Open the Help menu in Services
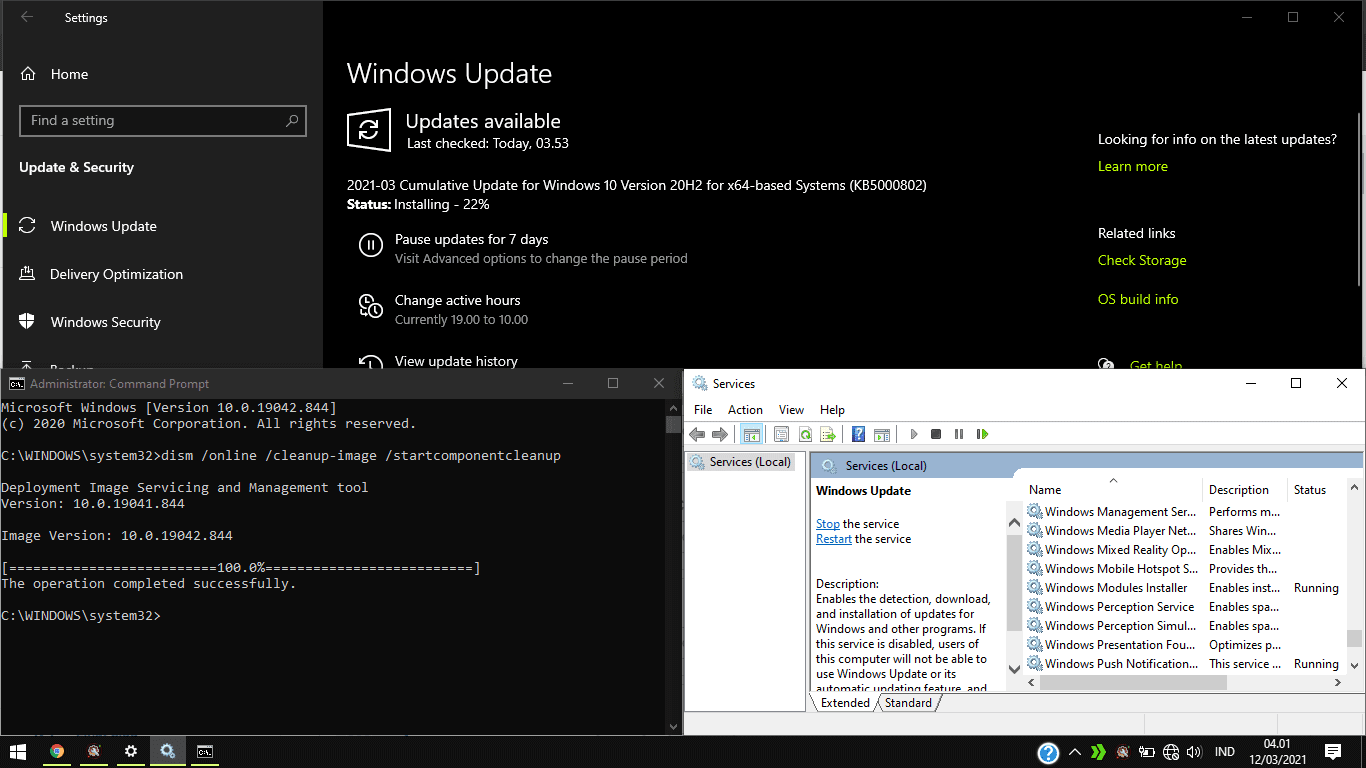This screenshot has height=768, width=1366. (x=832, y=410)
